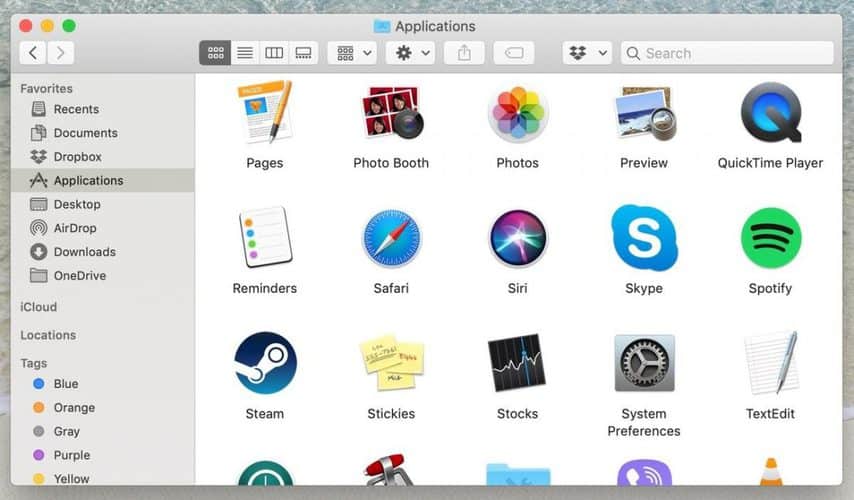The height and width of the screenshot is (500, 854).
Task: Open the Action gear menu
Action: pos(411,53)
